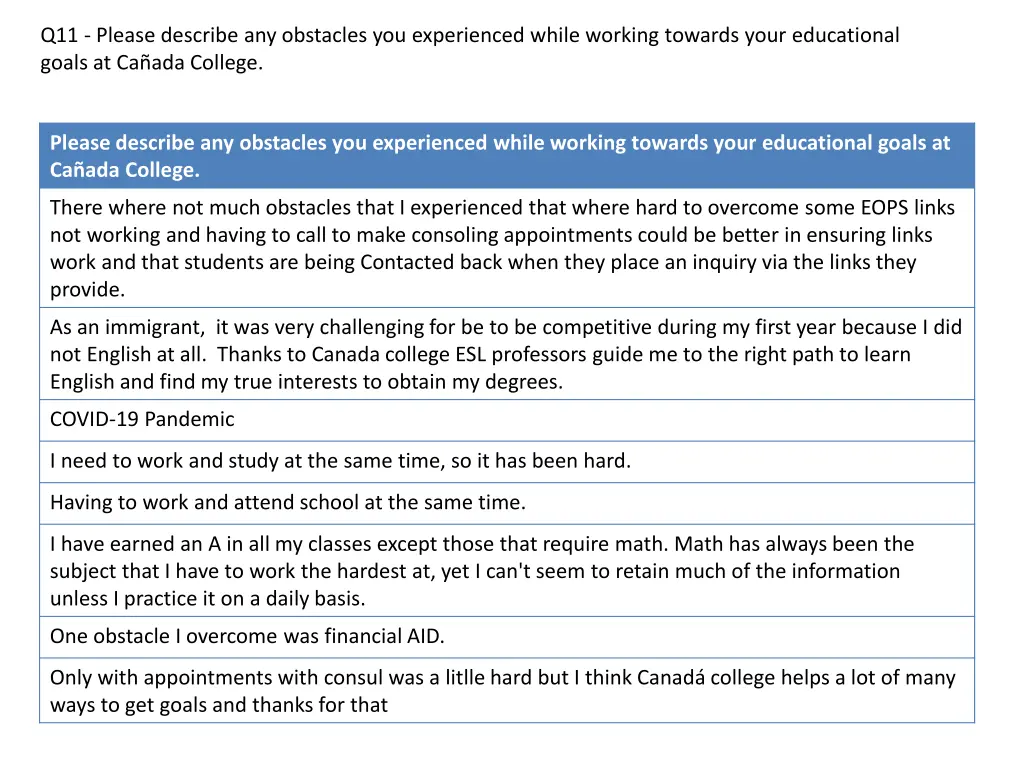The height and width of the screenshot is (768, 1024).
Task: Select the math classes response row
Action: coord(507,571)
